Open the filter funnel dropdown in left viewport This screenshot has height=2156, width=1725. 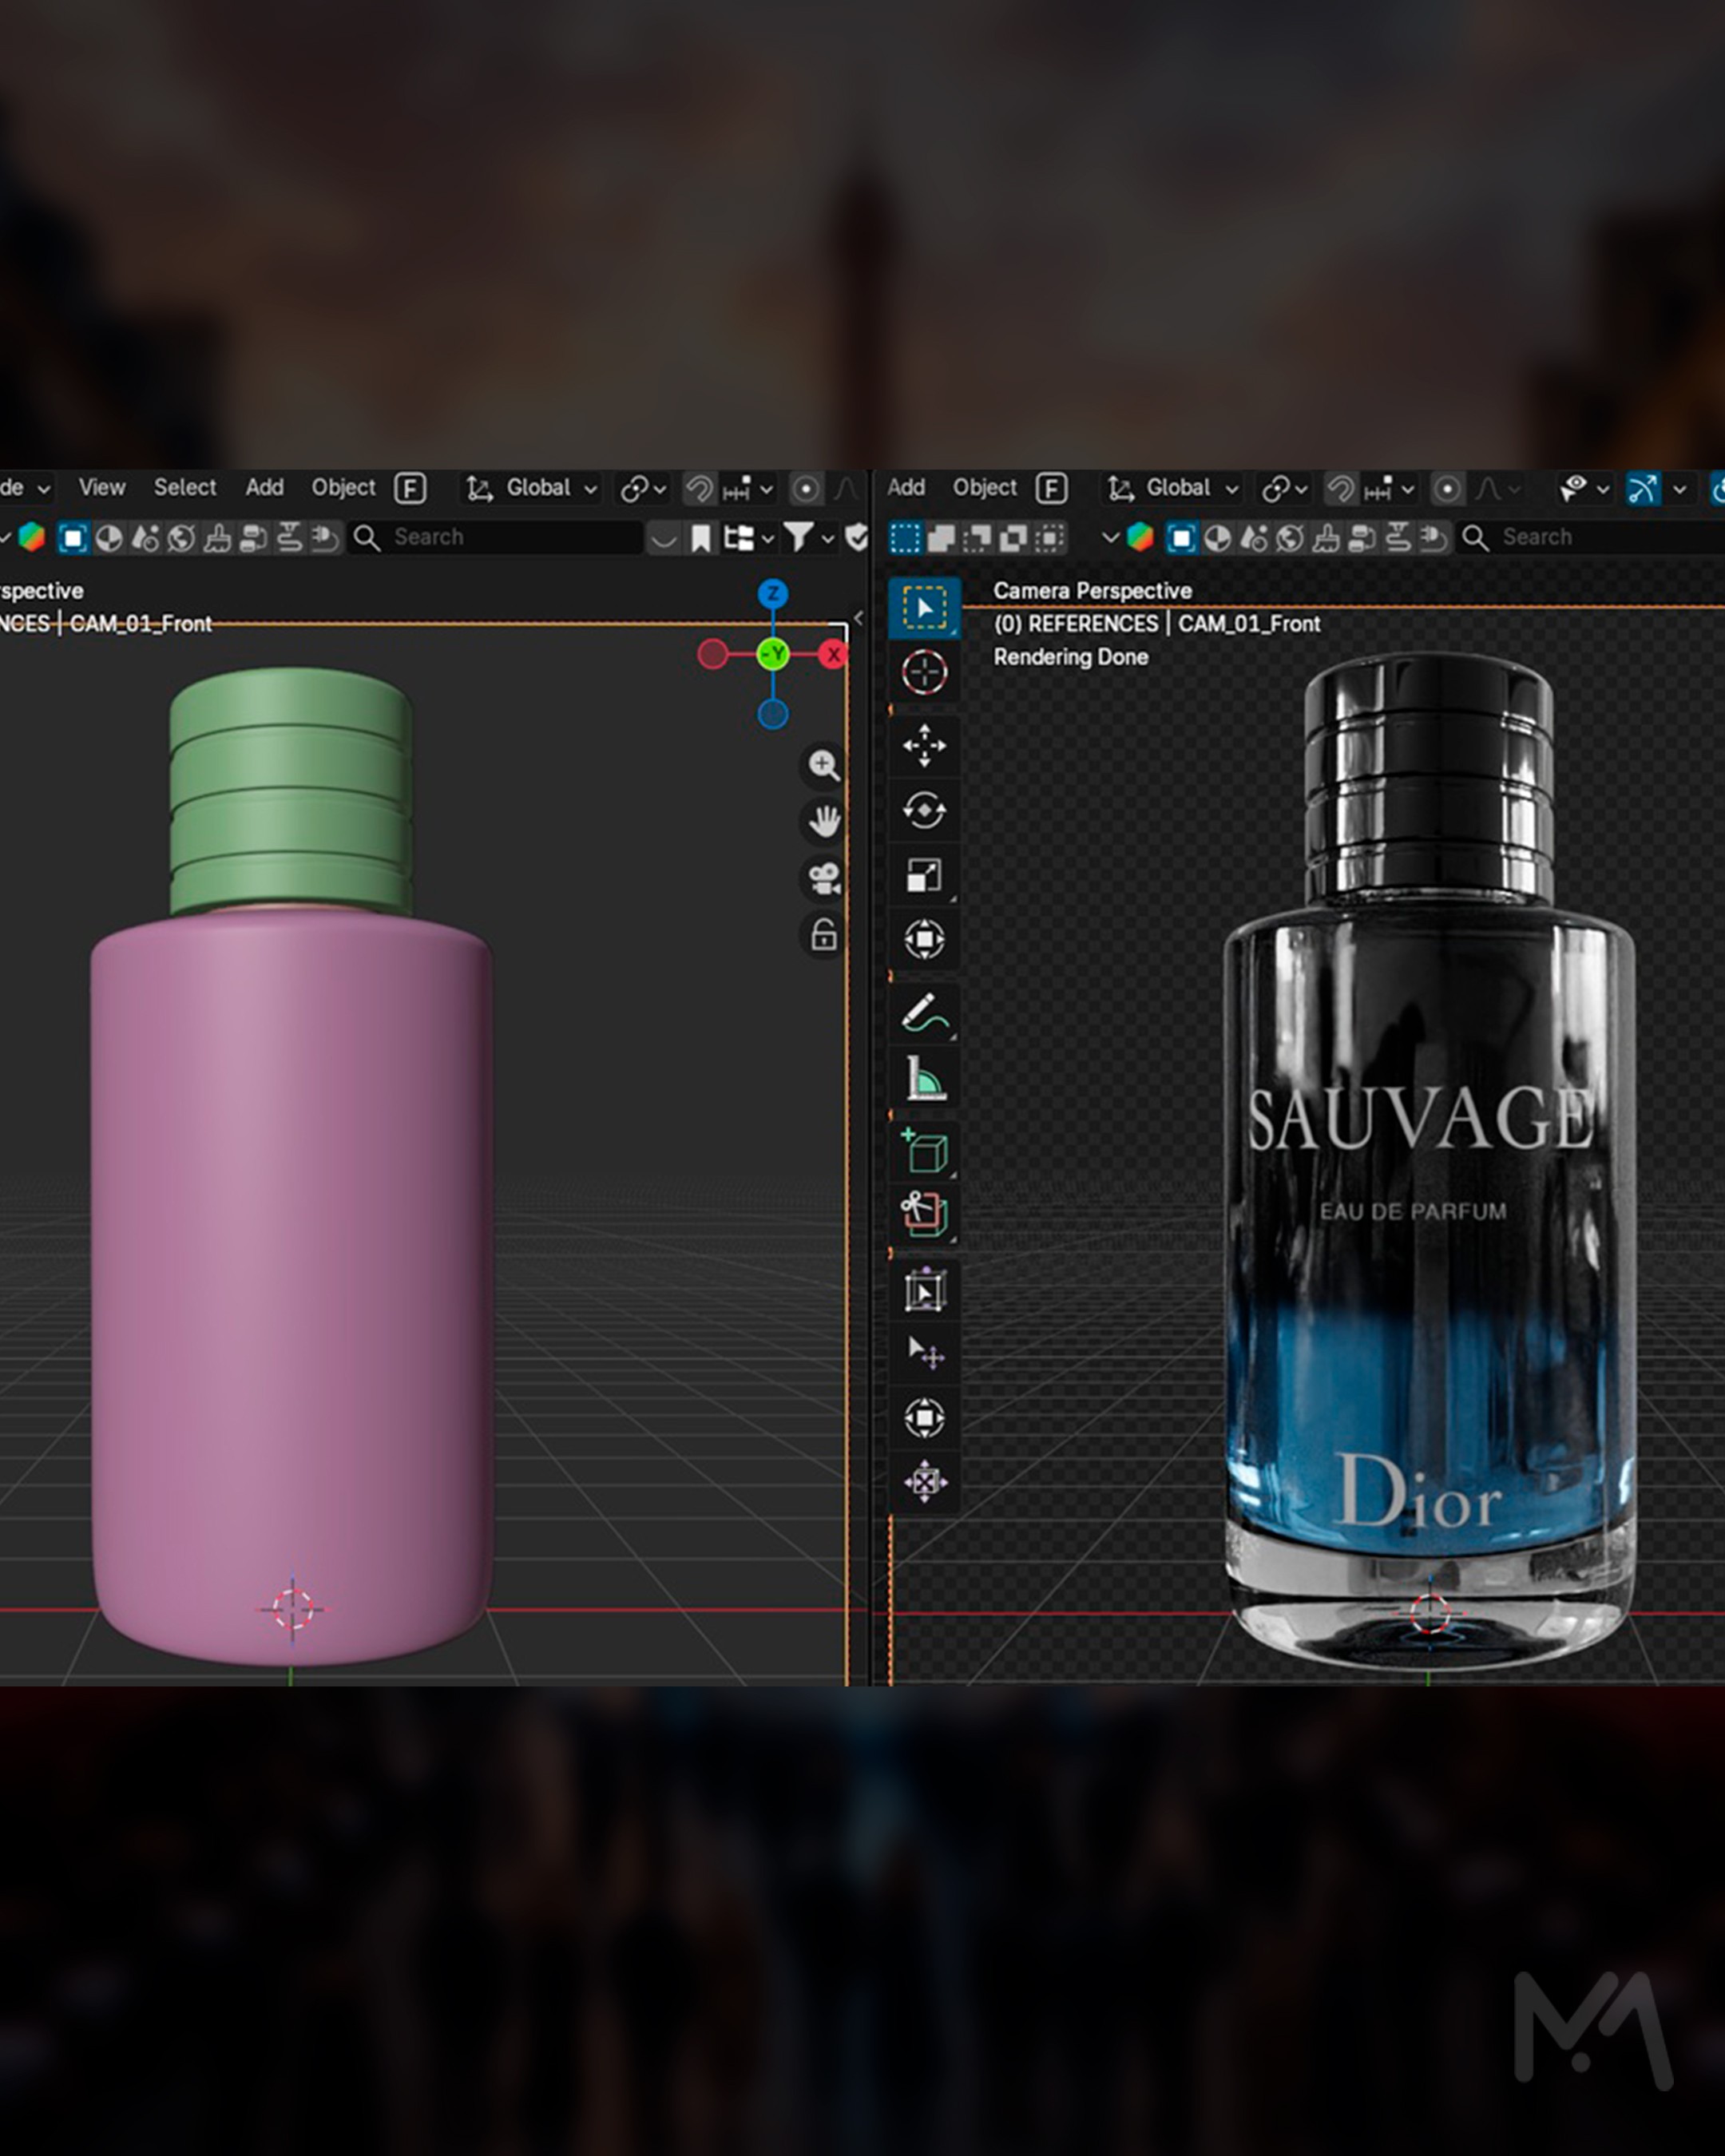coord(809,538)
